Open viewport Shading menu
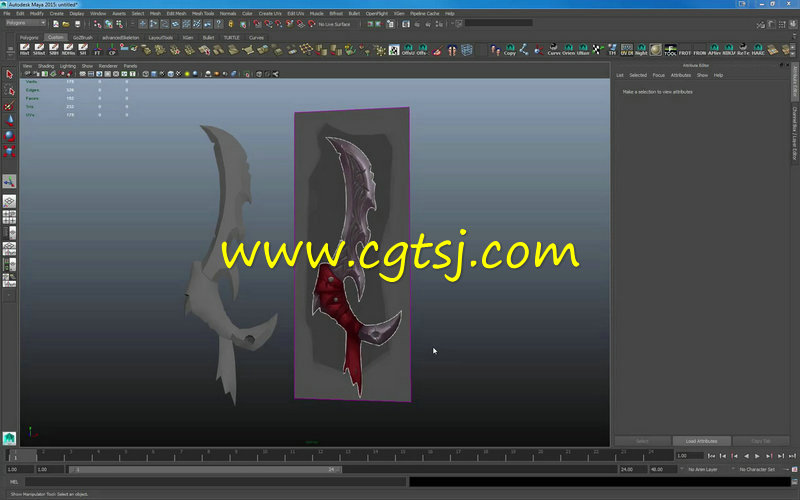The width and height of the screenshot is (800, 500). (45, 66)
